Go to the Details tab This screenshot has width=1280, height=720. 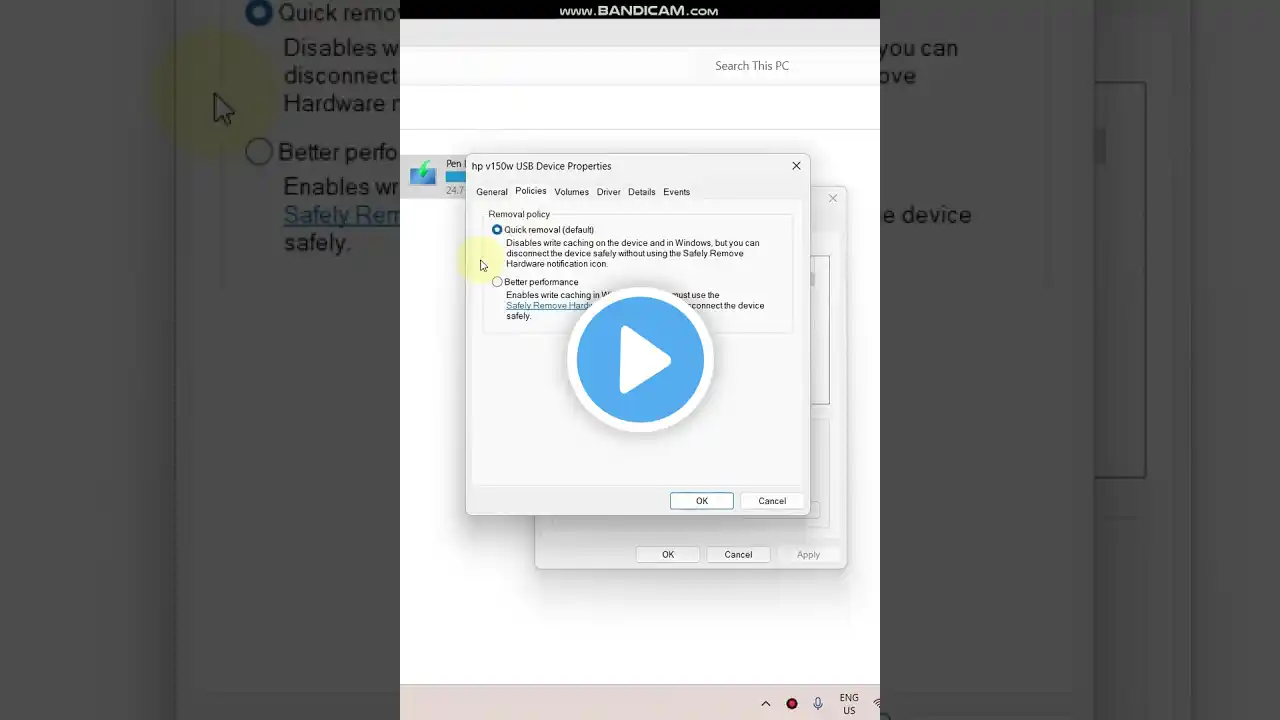click(x=641, y=192)
